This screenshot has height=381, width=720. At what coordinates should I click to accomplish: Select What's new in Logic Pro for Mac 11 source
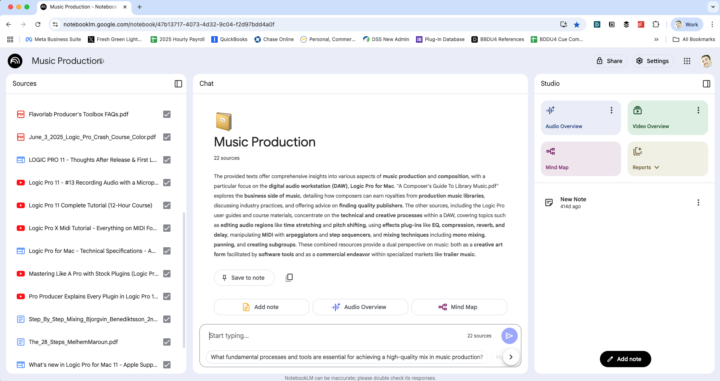(93, 364)
